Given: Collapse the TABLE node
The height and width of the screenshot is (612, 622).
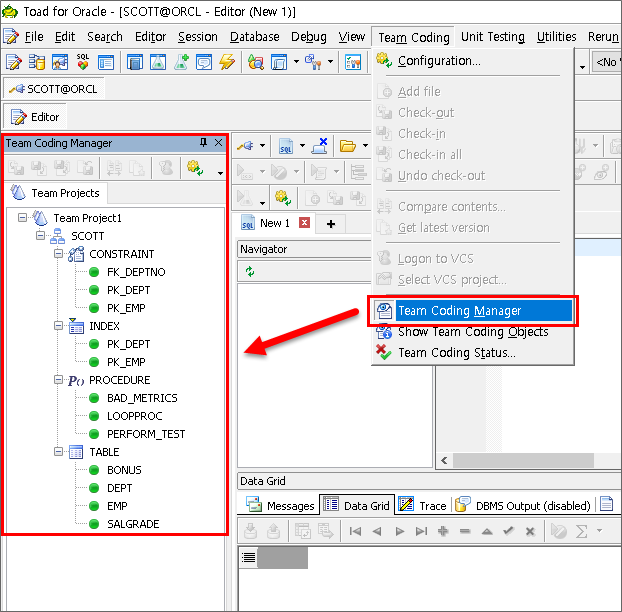Looking at the screenshot, I should point(58,451).
